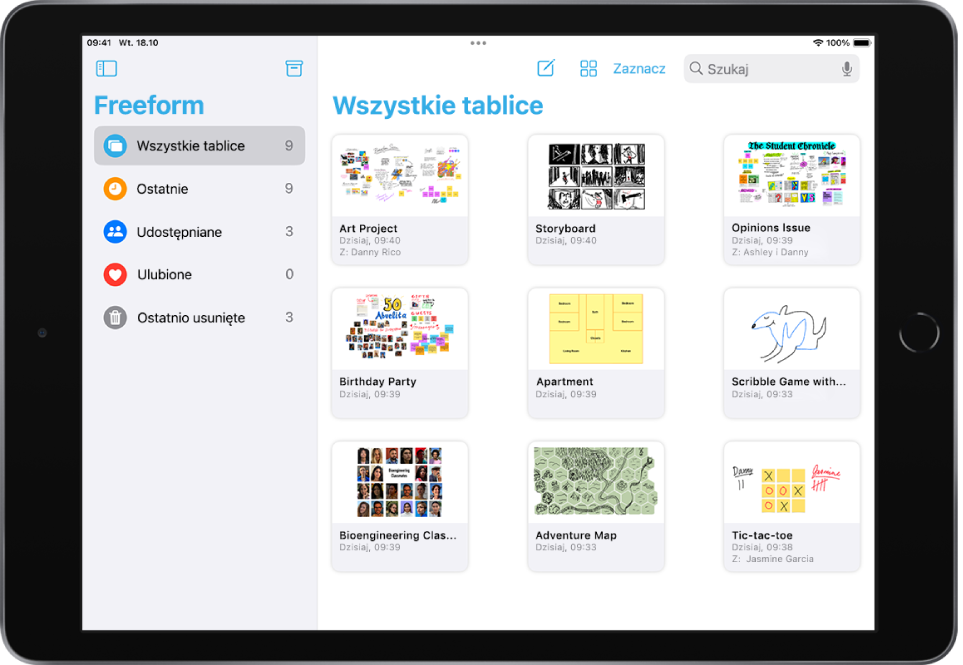Open the Ostatnie category
Image resolution: width=963 pixels, height=665 pixels.
tap(200, 189)
